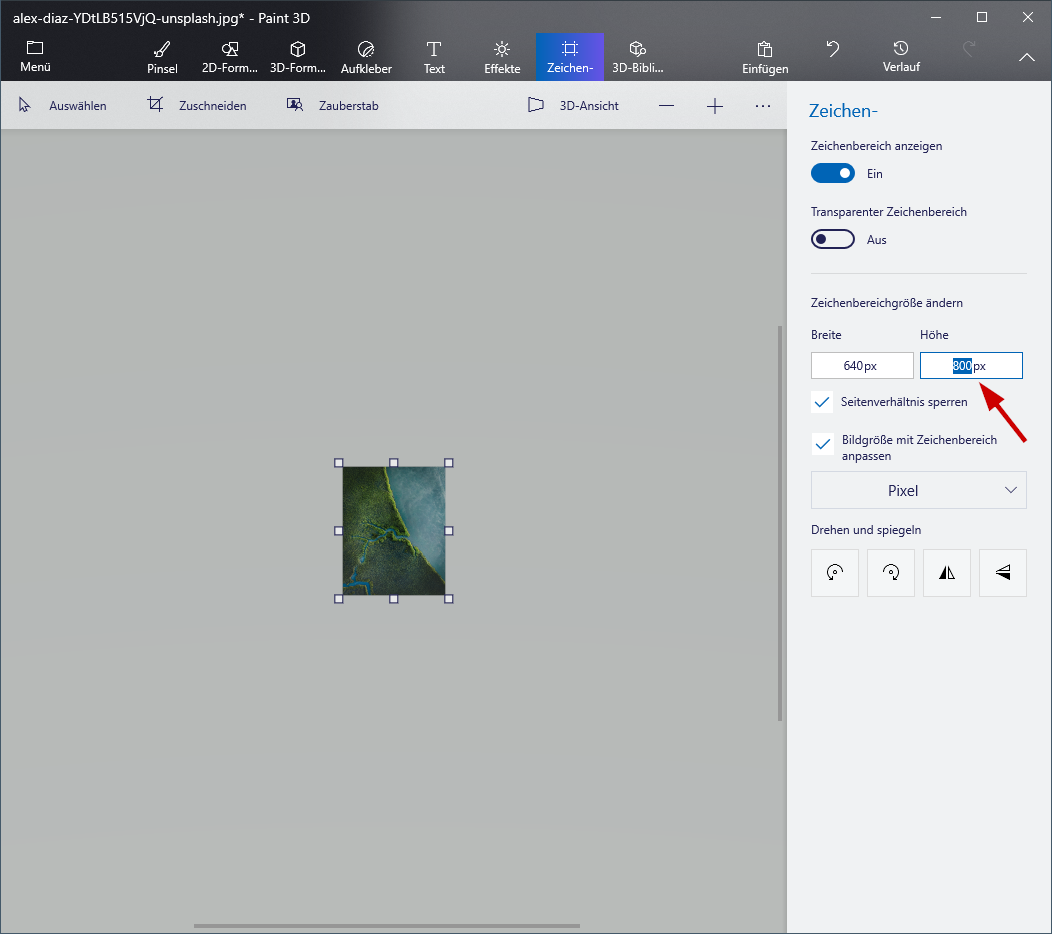Collapse the ribbon with the chevron
The height and width of the screenshot is (934, 1052).
[1027, 58]
